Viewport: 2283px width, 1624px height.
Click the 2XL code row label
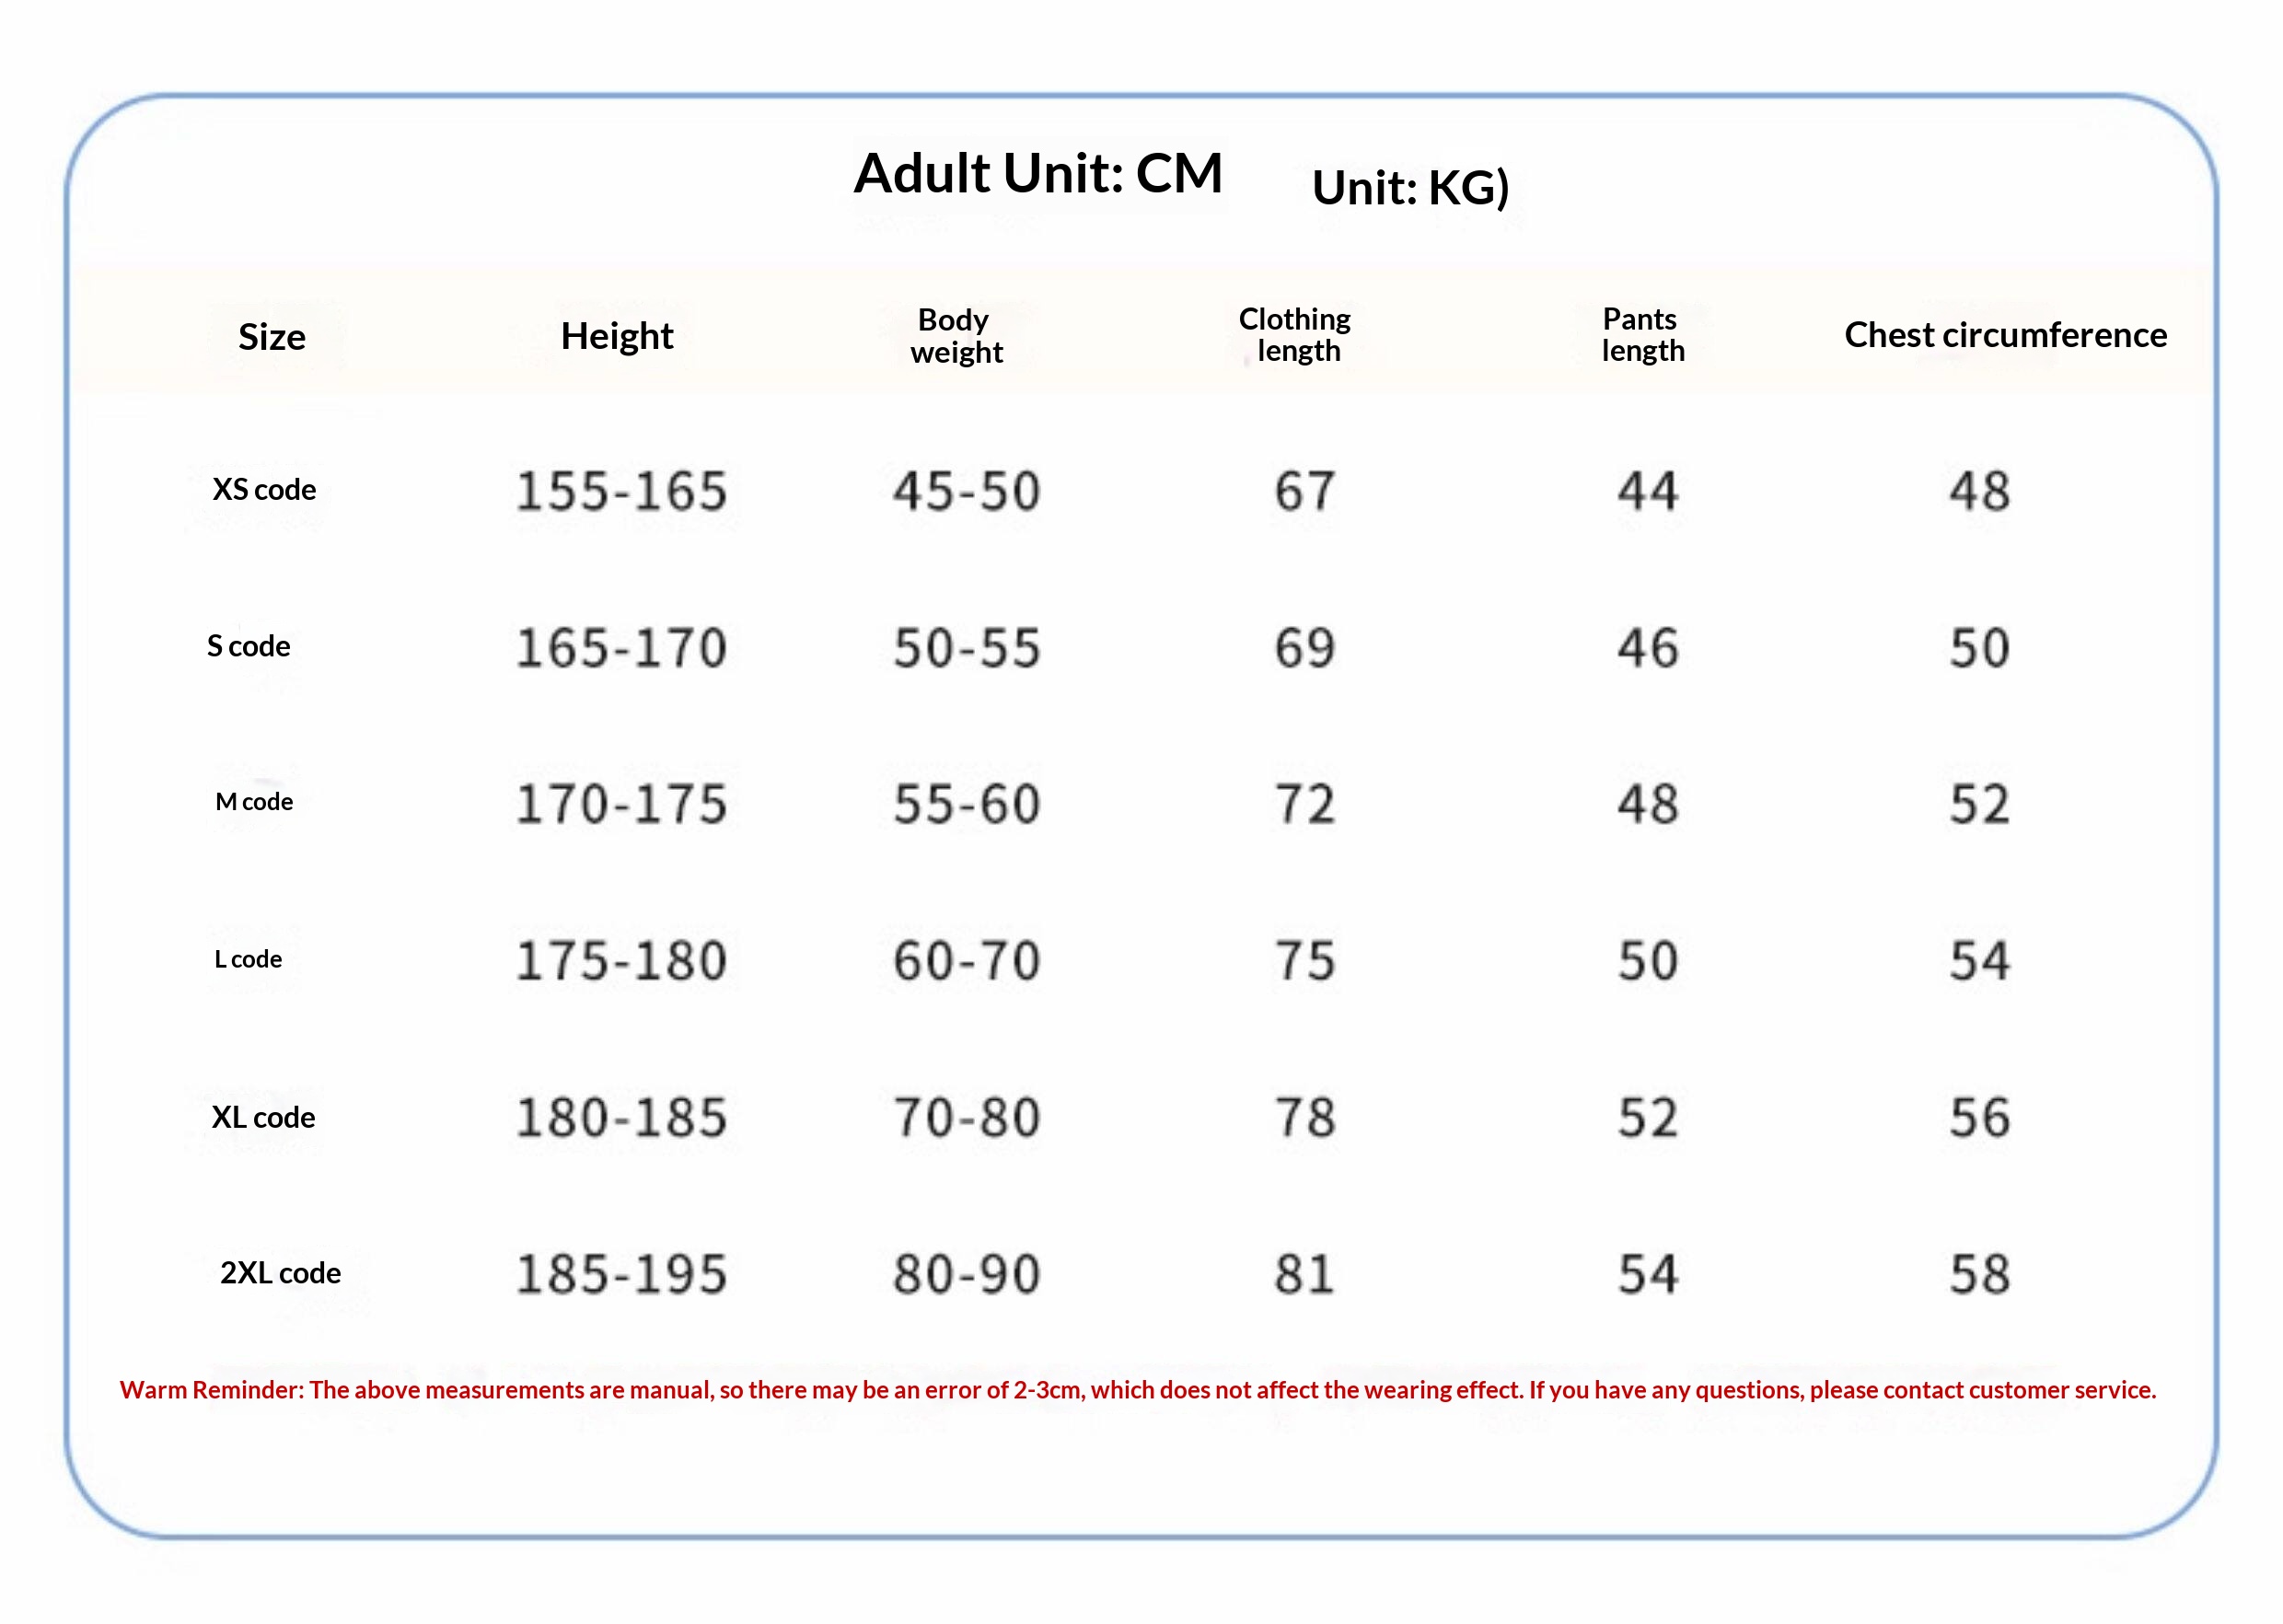[280, 1274]
